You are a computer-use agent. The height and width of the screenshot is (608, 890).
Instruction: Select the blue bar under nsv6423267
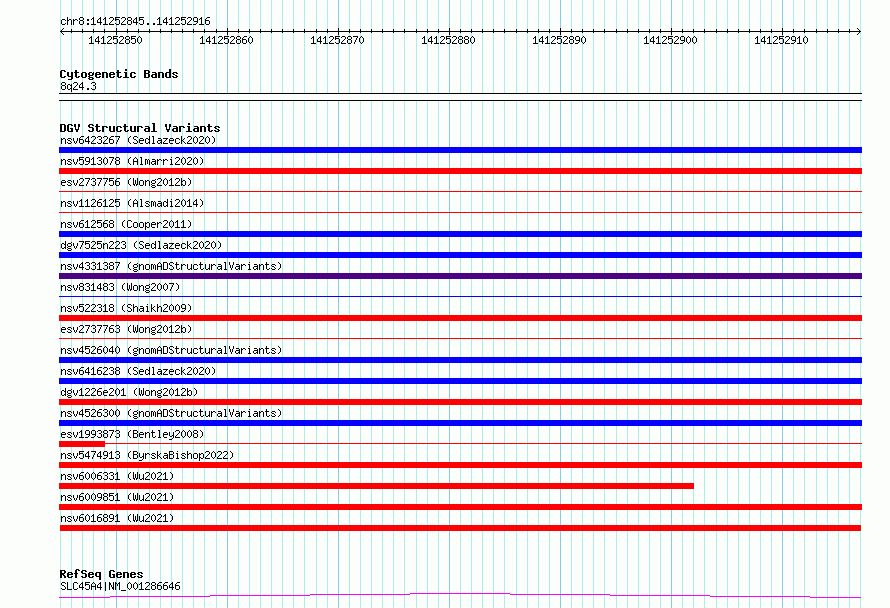460,150
